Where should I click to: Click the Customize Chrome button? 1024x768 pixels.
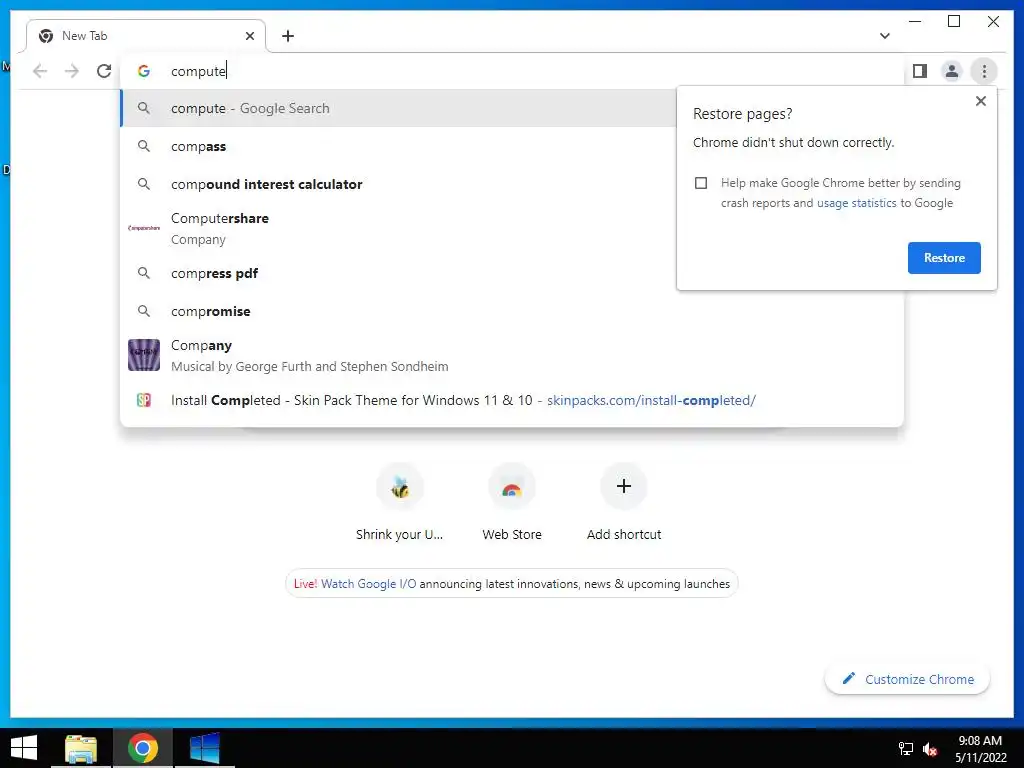point(907,679)
